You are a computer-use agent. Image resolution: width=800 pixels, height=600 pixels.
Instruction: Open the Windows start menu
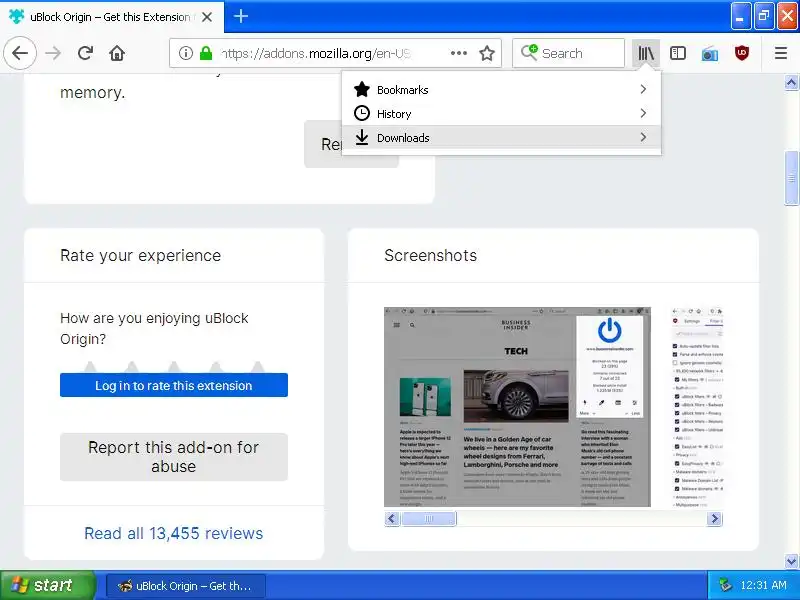[x=47, y=585]
